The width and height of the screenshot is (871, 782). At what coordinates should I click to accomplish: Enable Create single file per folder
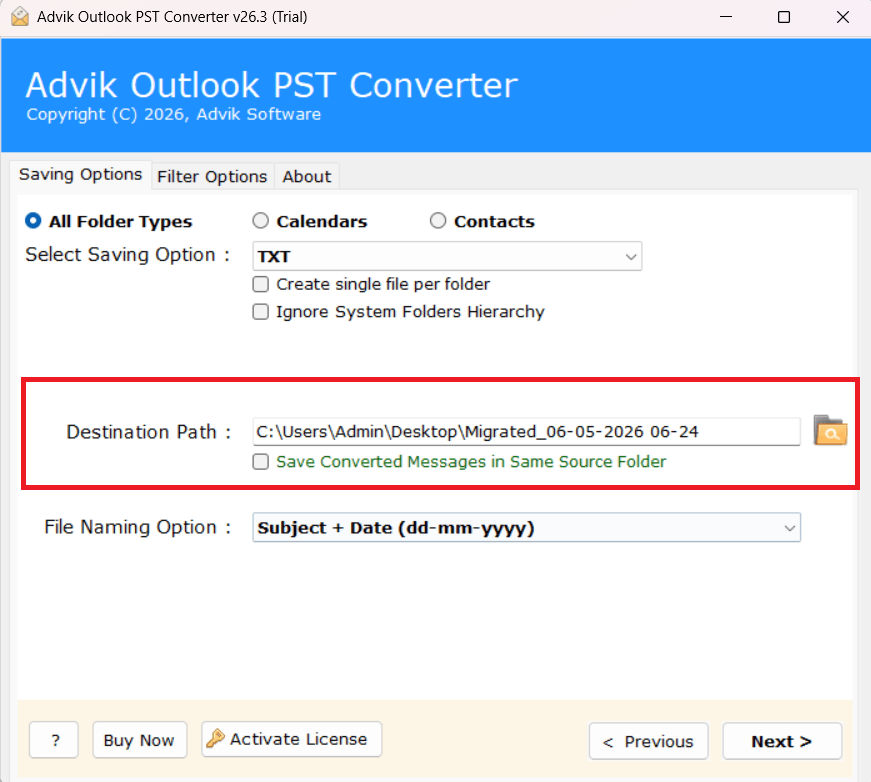[261, 284]
